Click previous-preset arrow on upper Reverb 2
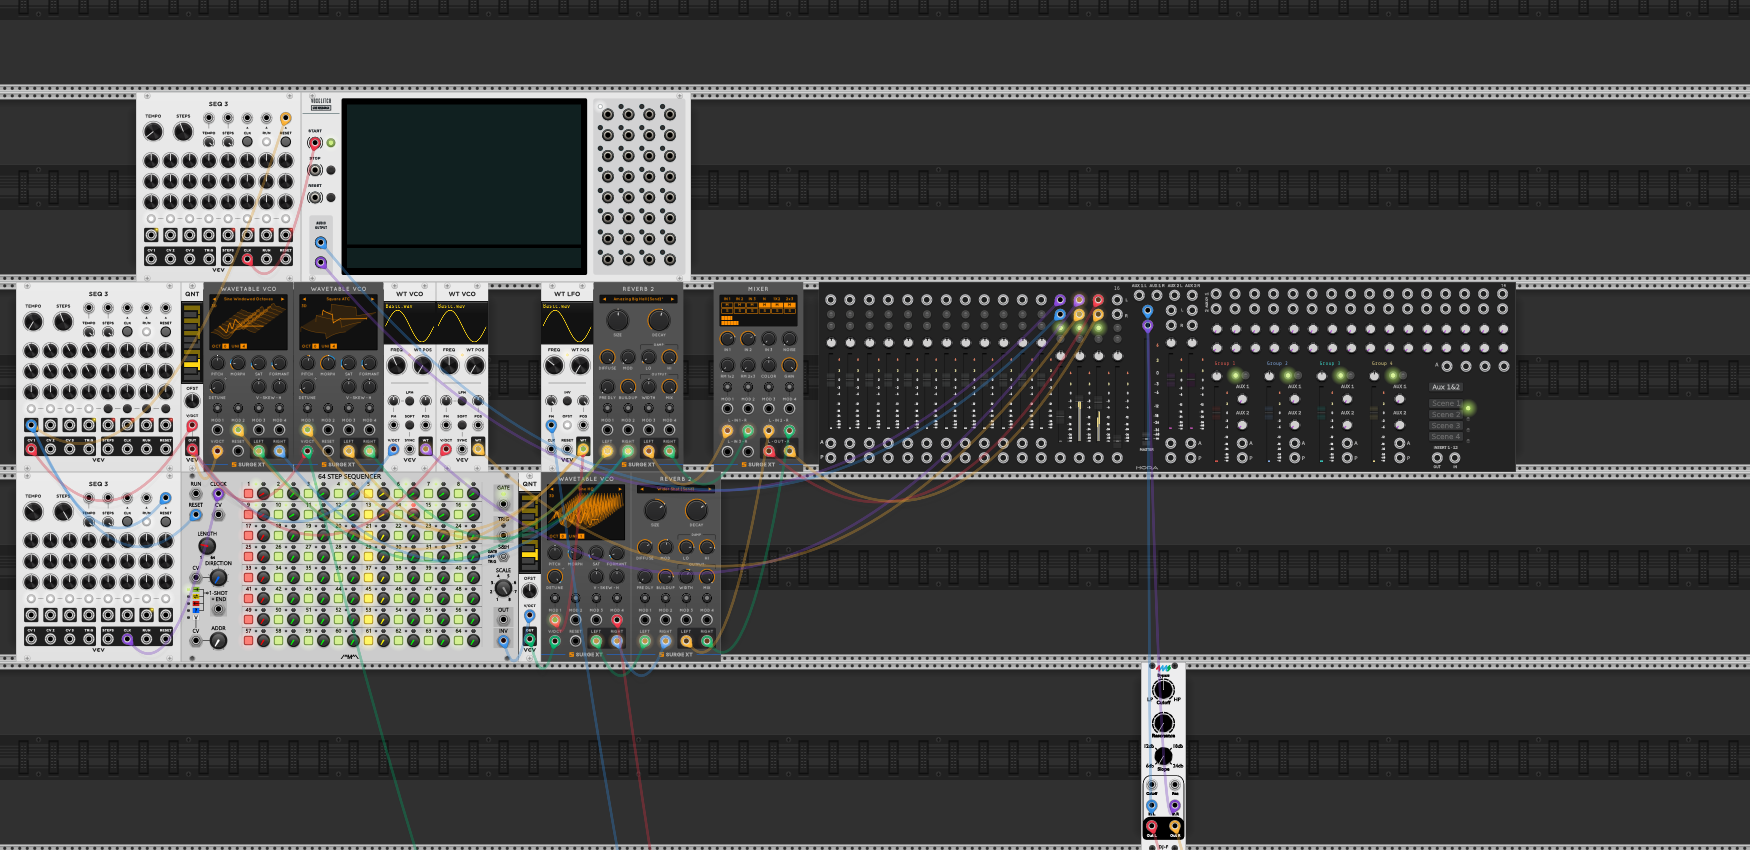This screenshot has height=850, width=1750. point(604,299)
